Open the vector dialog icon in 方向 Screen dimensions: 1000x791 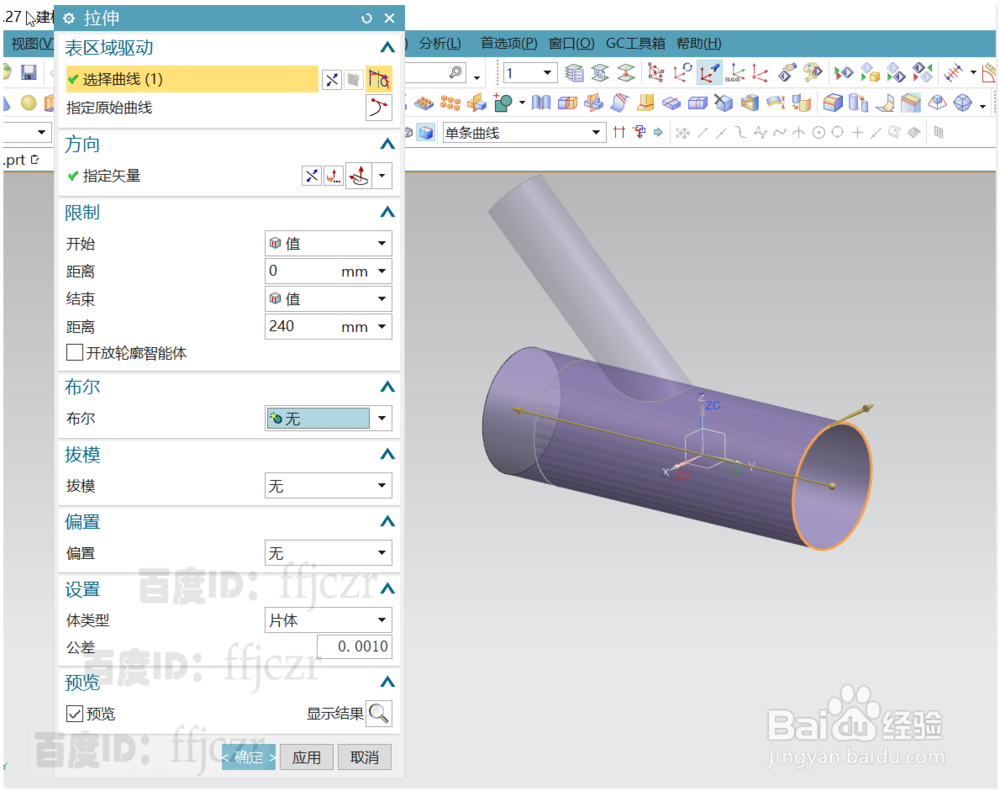(334, 176)
